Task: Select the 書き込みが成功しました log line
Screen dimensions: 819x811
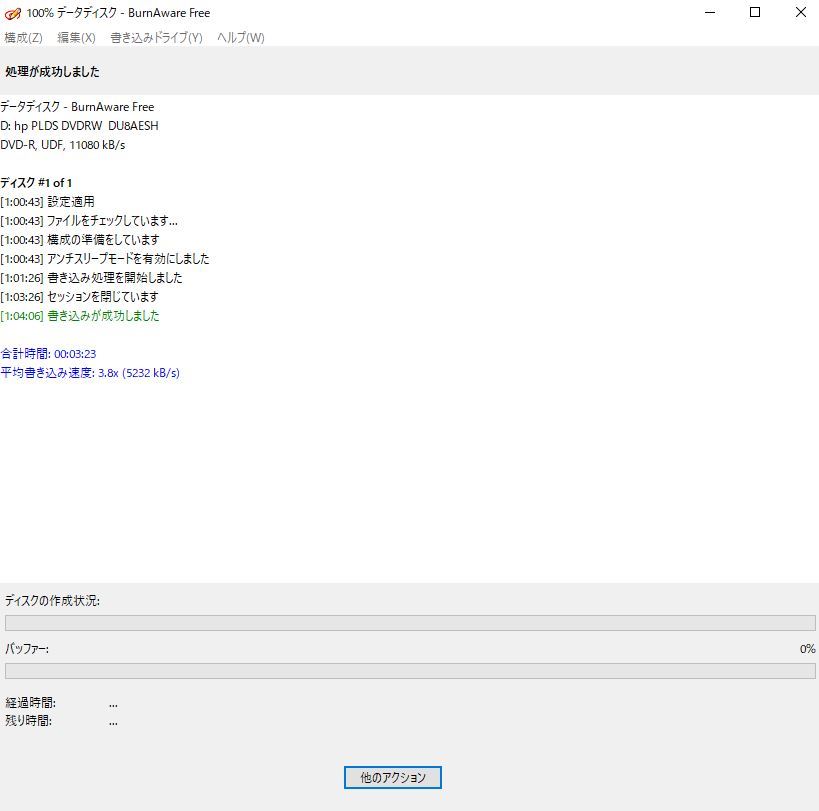Action: tap(80, 315)
